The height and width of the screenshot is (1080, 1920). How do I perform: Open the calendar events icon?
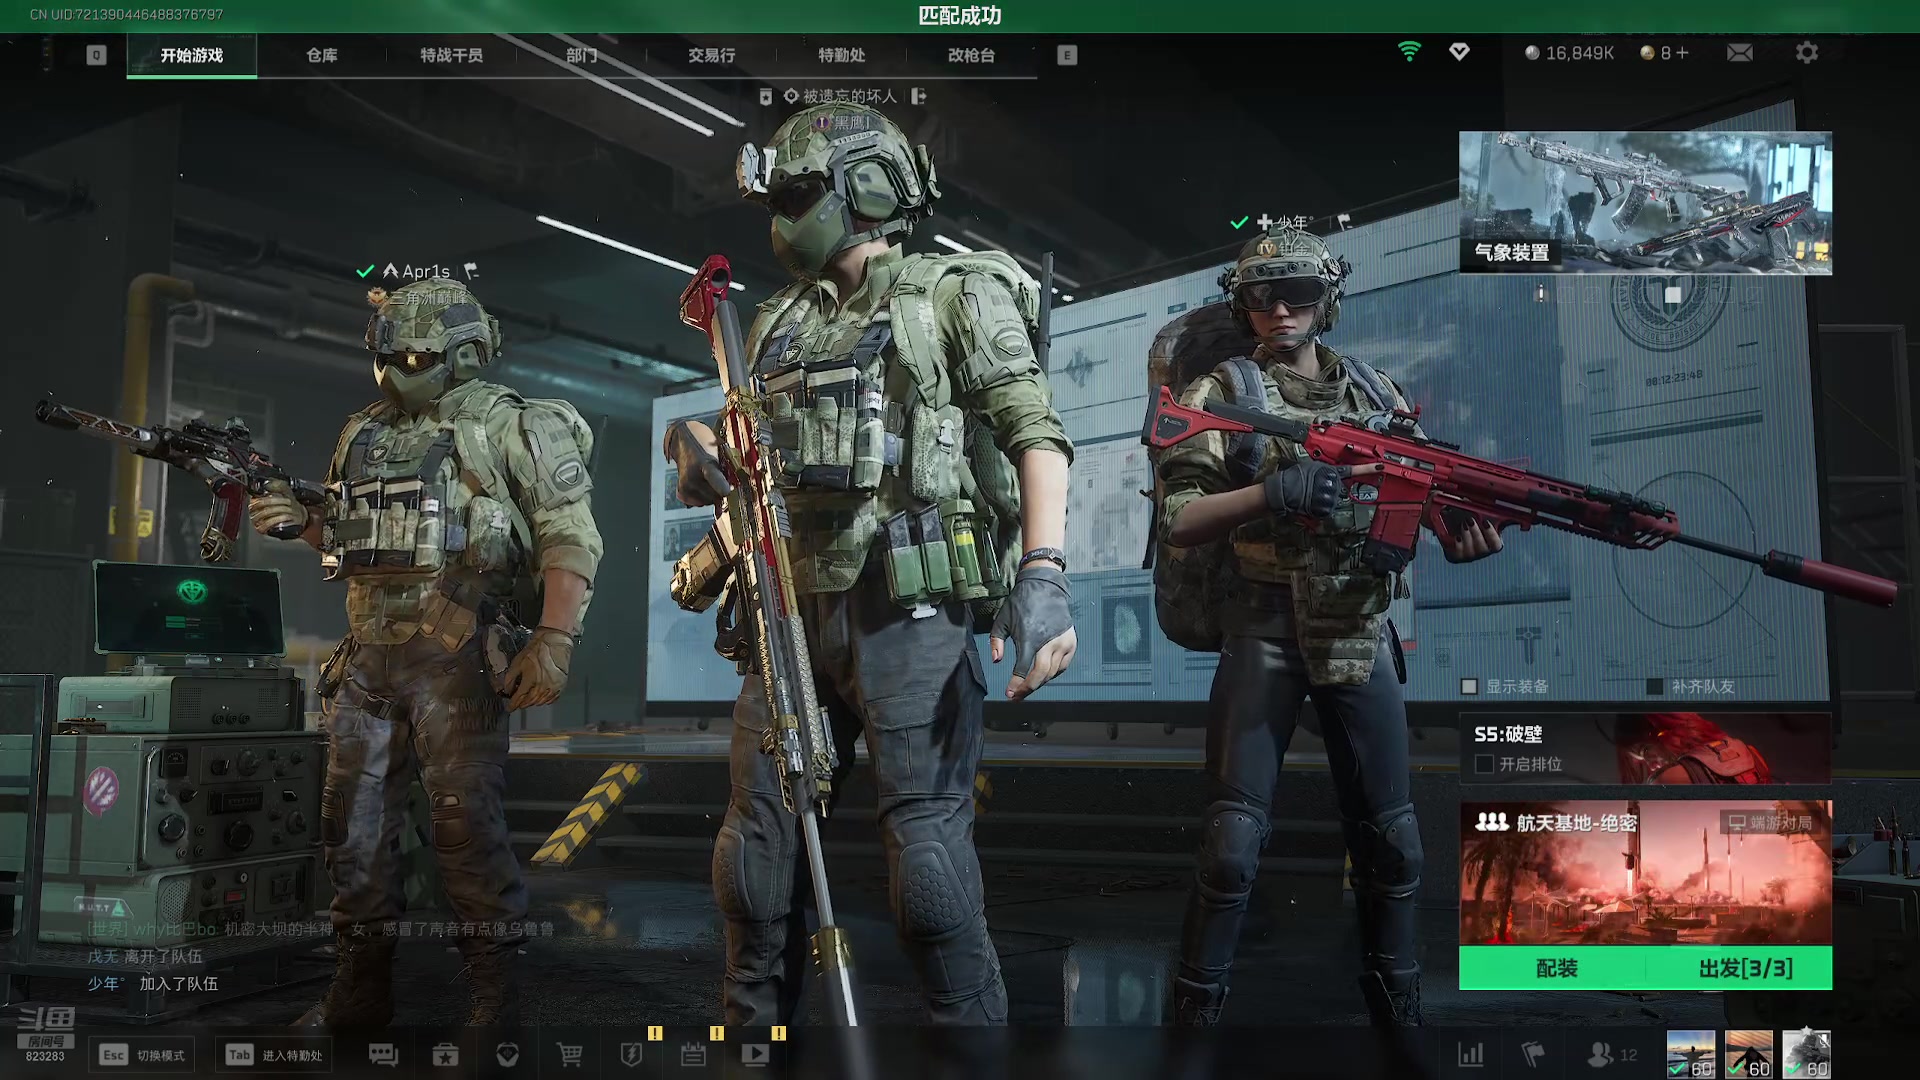click(693, 1054)
